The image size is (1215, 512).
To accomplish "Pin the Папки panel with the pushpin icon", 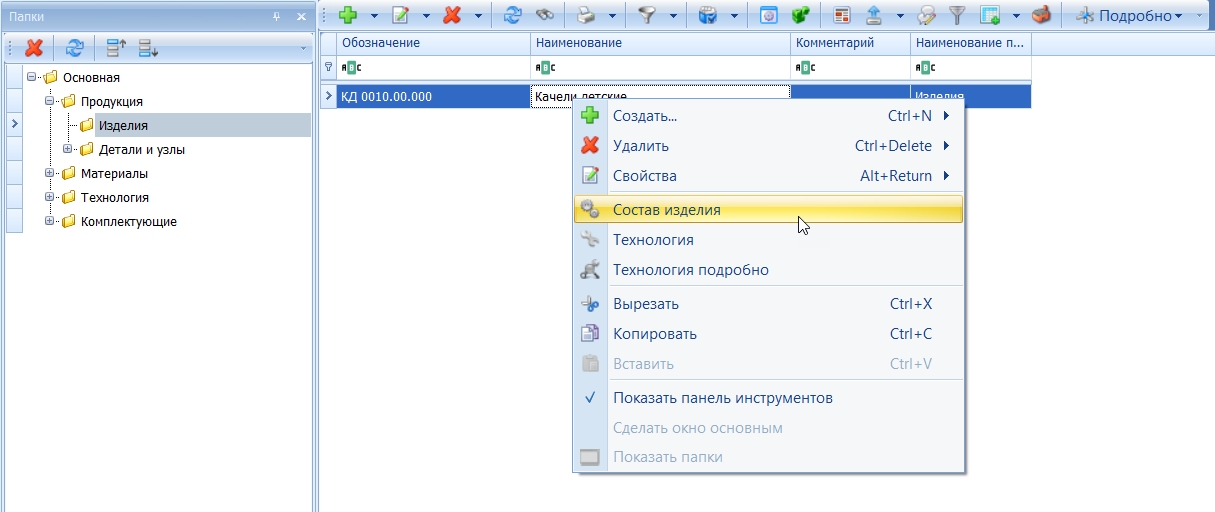I will point(277,16).
